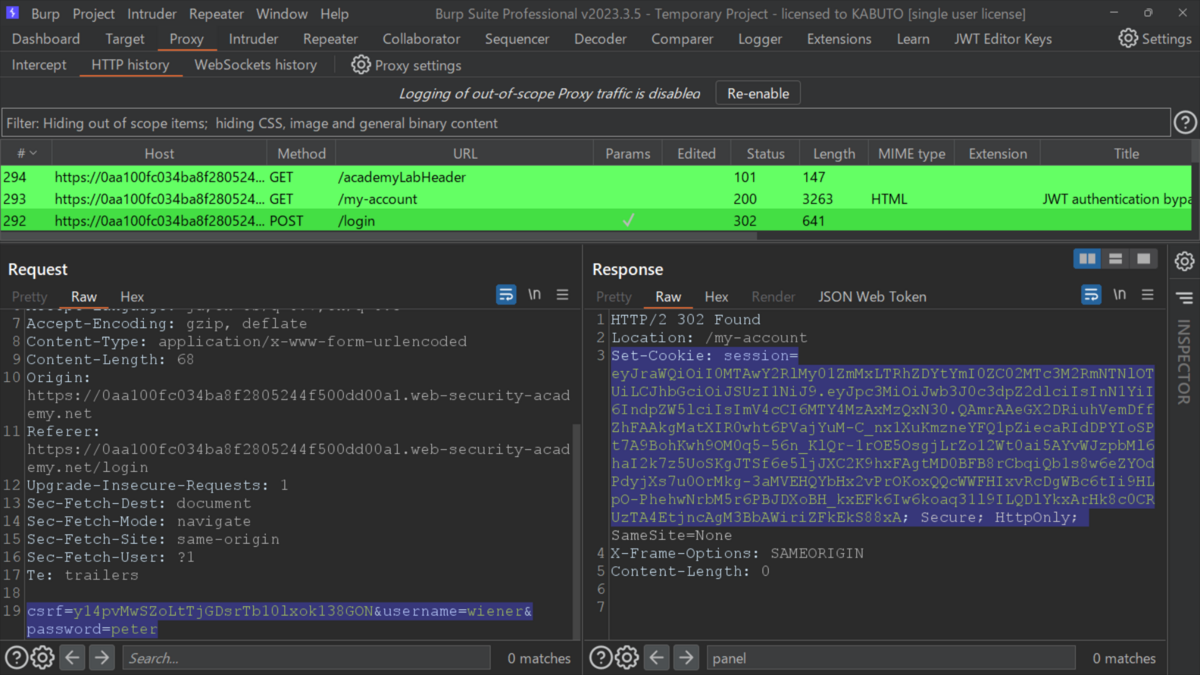
Task: Go to next match in Response search
Action: 686,658
